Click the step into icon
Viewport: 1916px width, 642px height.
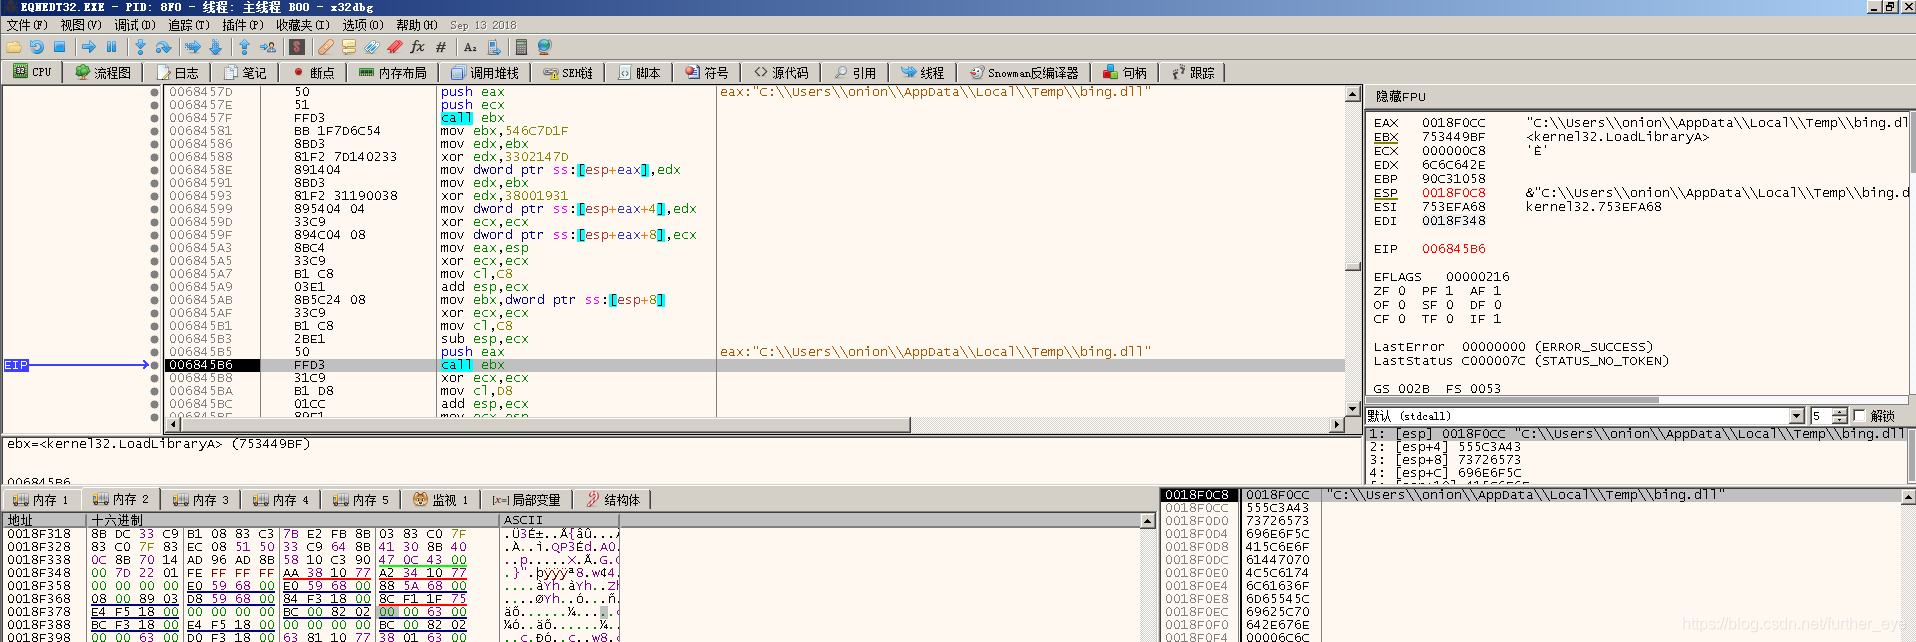(x=140, y=47)
